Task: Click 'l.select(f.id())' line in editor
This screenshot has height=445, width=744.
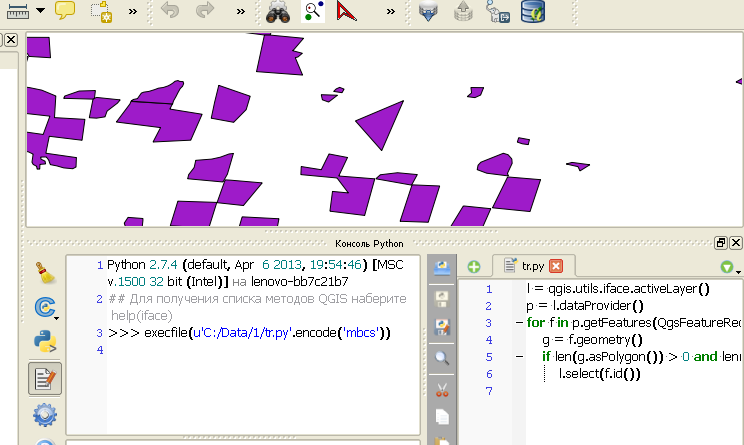Action: [x=600, y=374]
